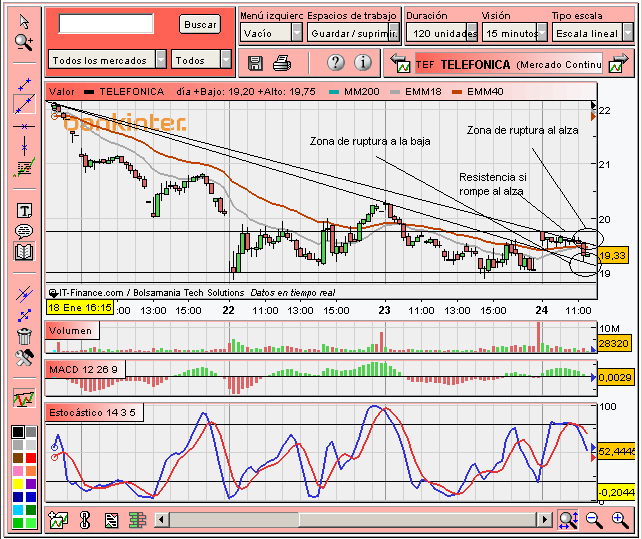The image size is (642, 539).
Task: Open the info icon
Action: click(x=363, y=63)
